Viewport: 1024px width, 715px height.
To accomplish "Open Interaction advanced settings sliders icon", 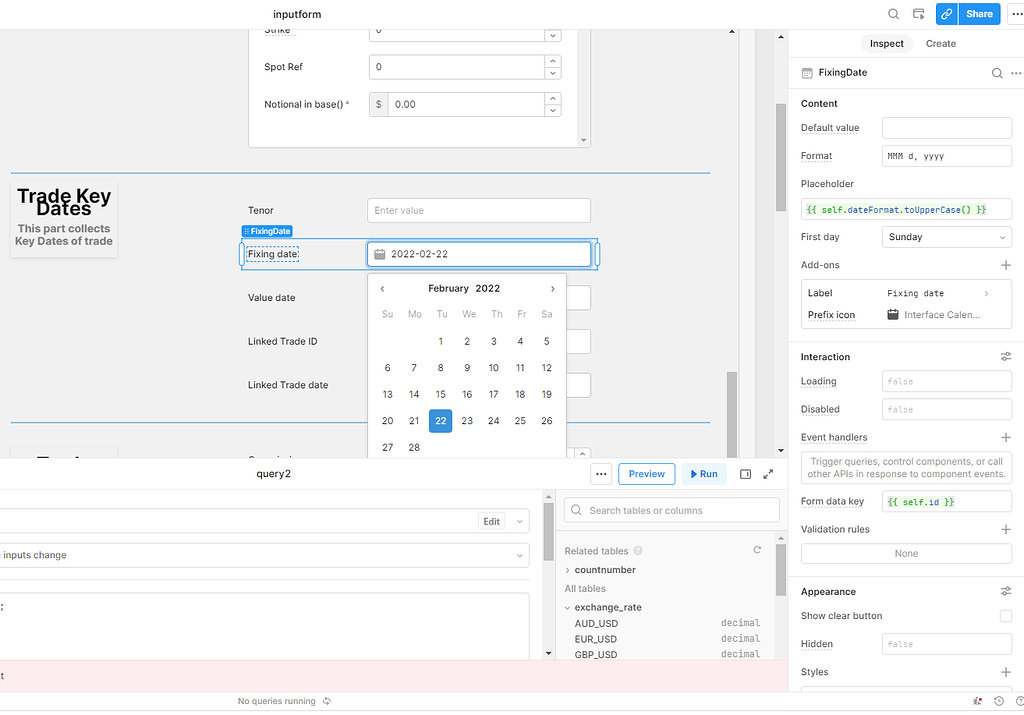I will point(1006,356).
